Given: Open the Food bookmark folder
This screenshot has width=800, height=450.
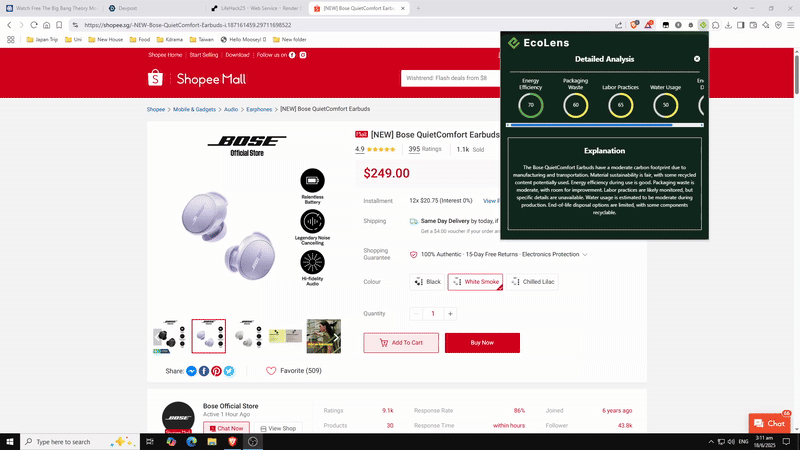Looking at the screenshot, I should point(140,39).
